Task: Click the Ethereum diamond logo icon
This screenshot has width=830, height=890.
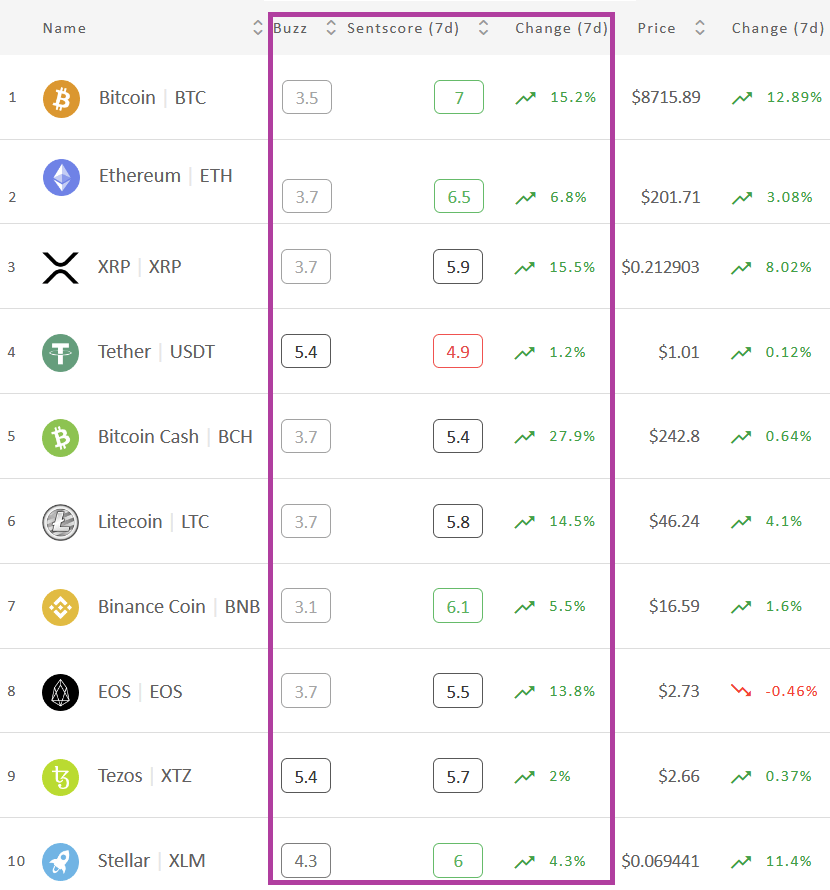Action: [x=61, y=178]
